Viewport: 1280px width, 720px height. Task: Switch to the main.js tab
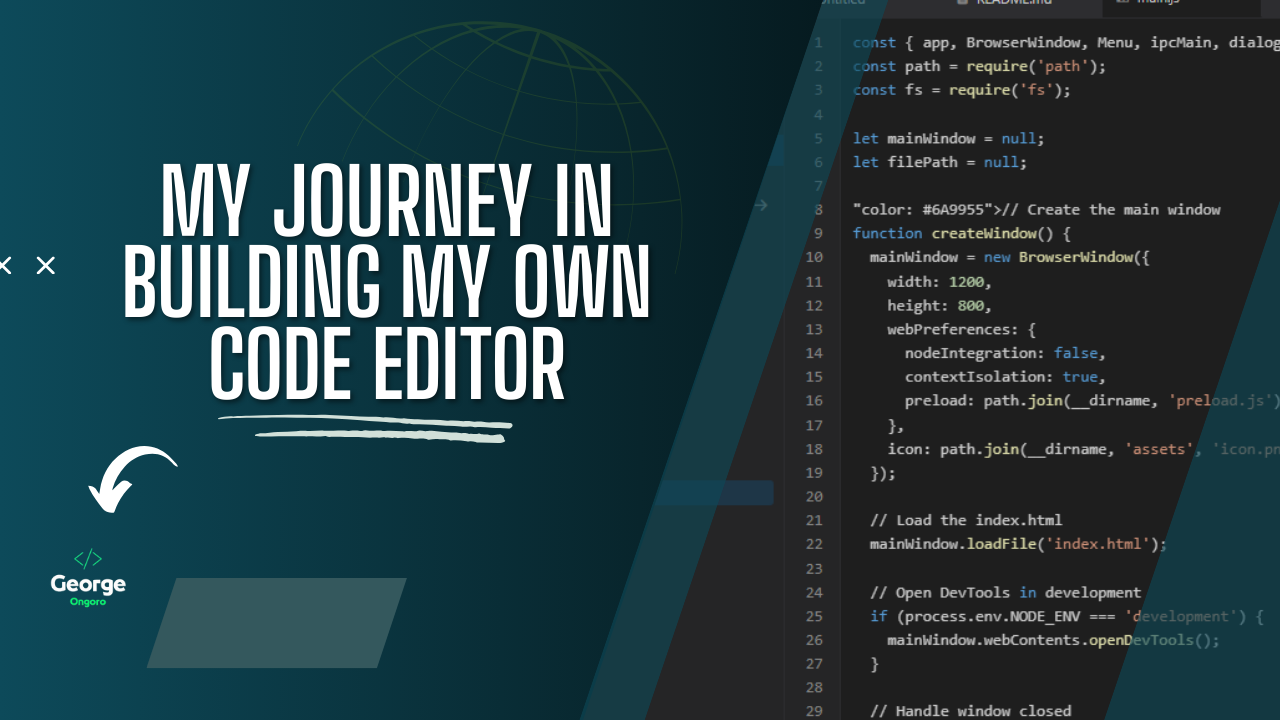(1155, 4)
